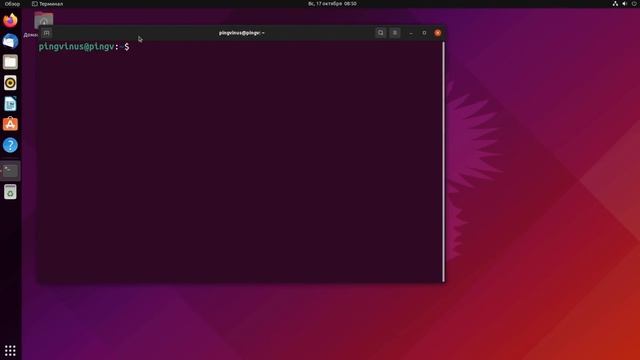
Task: Launch Thunderbird mail from the dock
Action: click(x=10, y=41)
